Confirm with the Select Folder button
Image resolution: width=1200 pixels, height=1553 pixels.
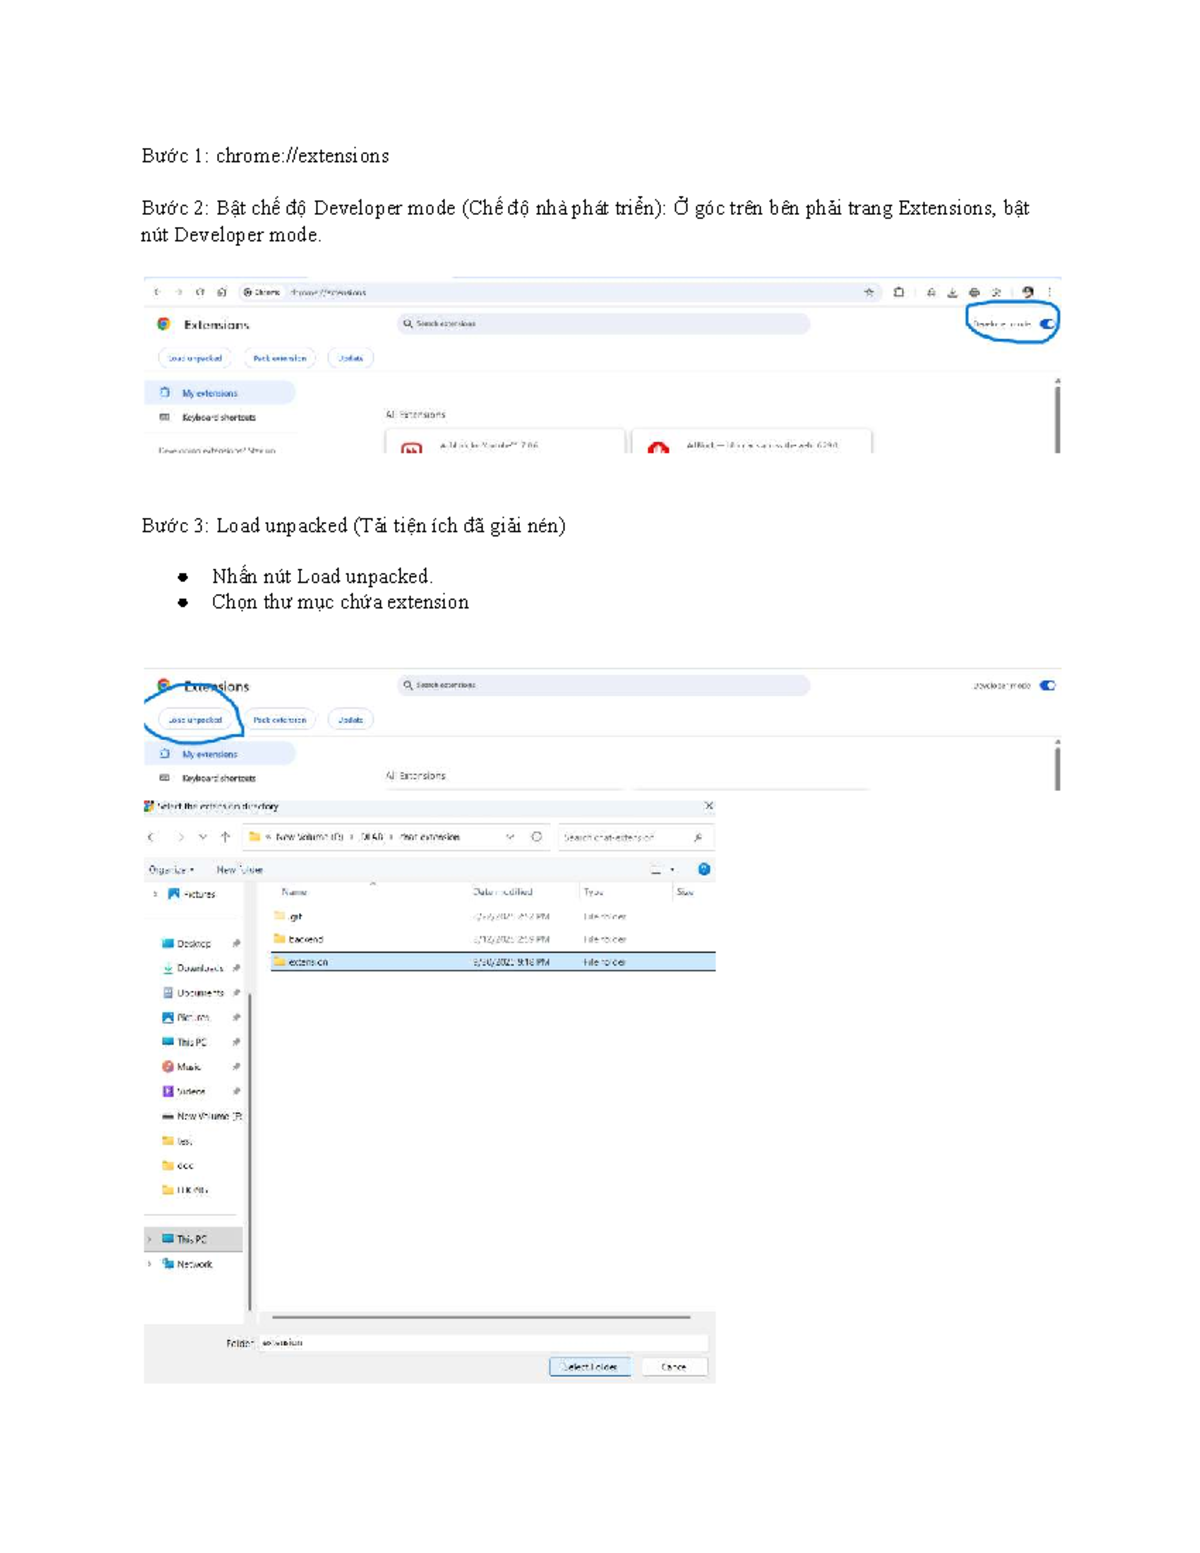[590, 1367]
